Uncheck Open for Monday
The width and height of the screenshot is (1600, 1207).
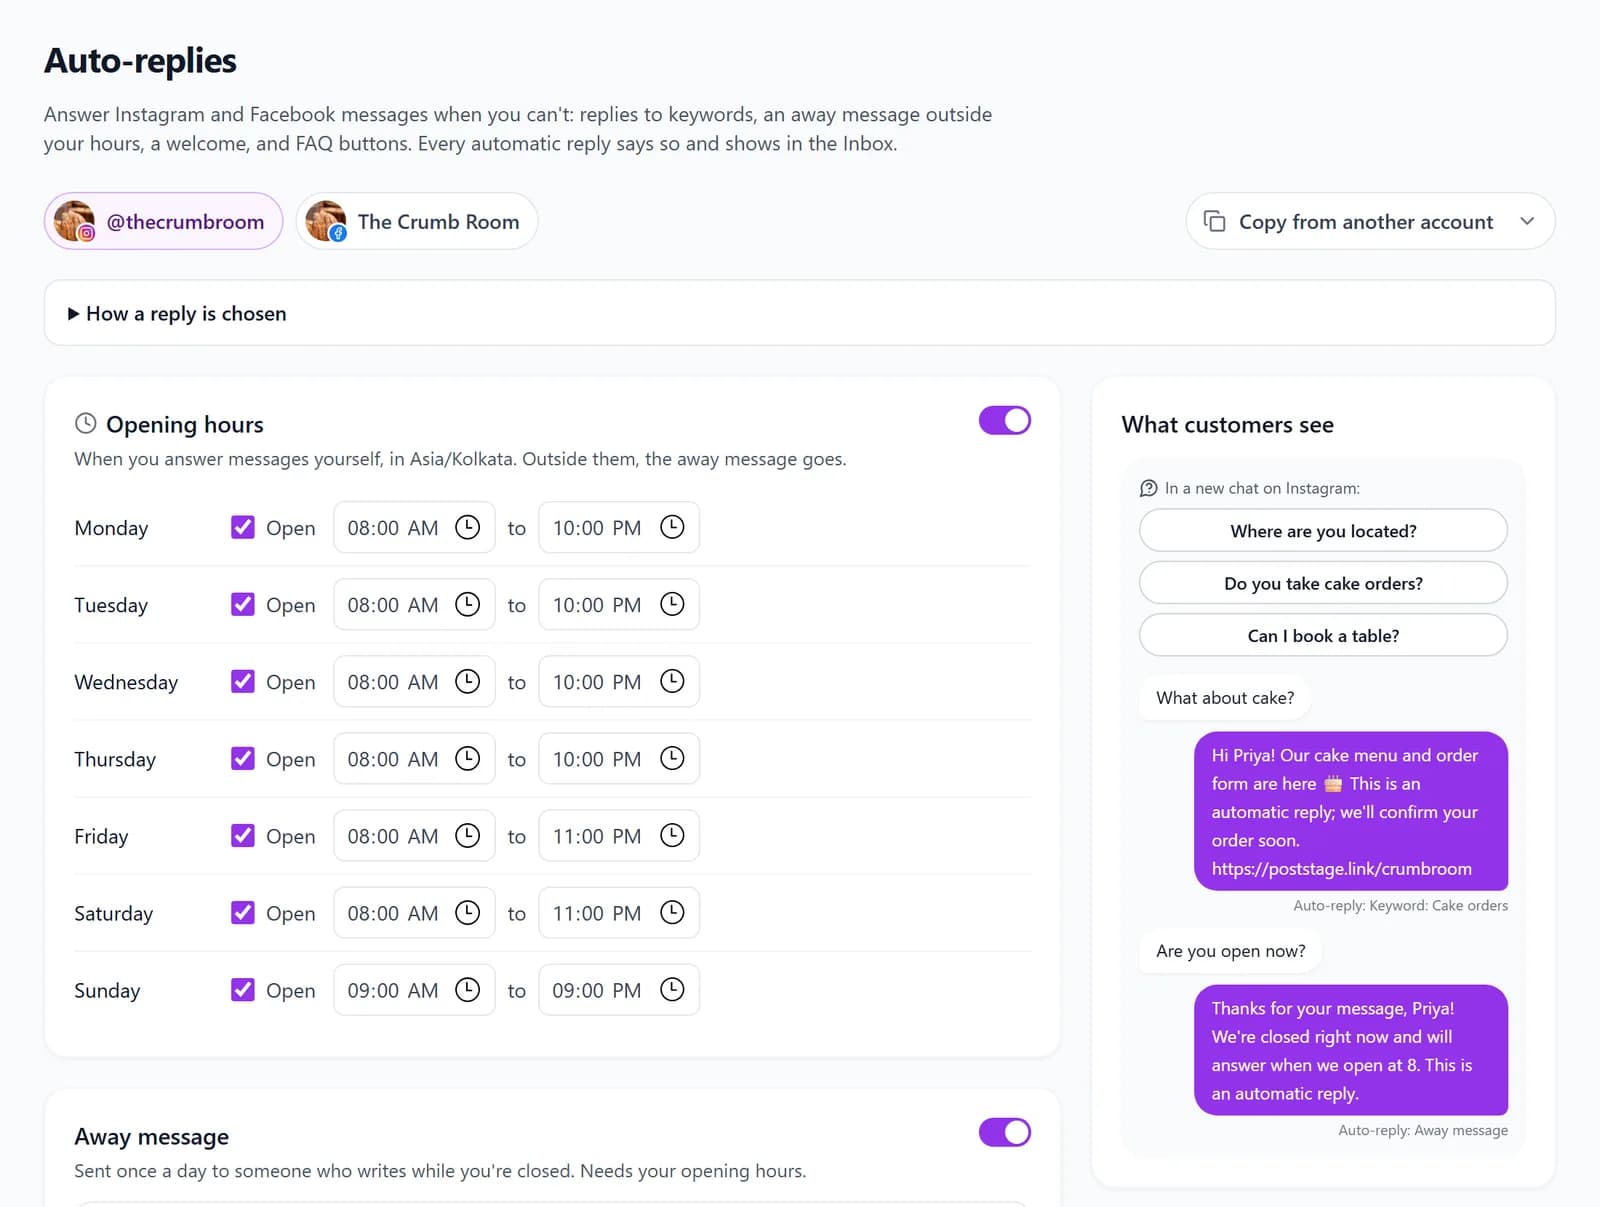pyautogui.click(x=242, y=527)
